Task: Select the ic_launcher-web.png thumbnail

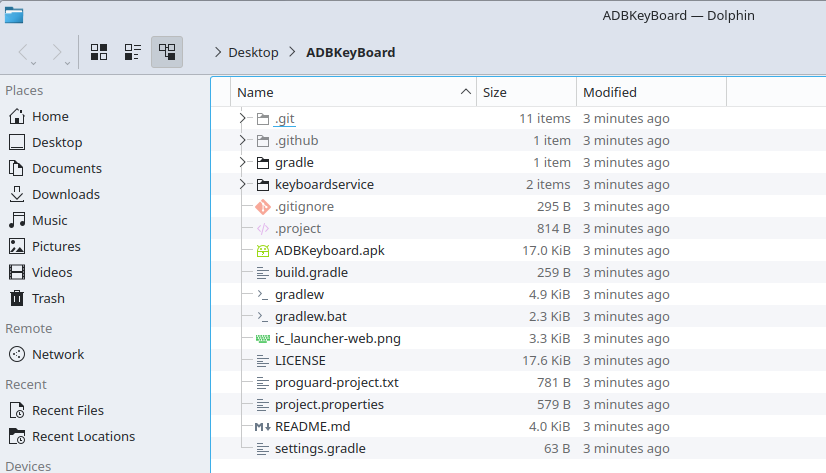Action: pos(263,339)
